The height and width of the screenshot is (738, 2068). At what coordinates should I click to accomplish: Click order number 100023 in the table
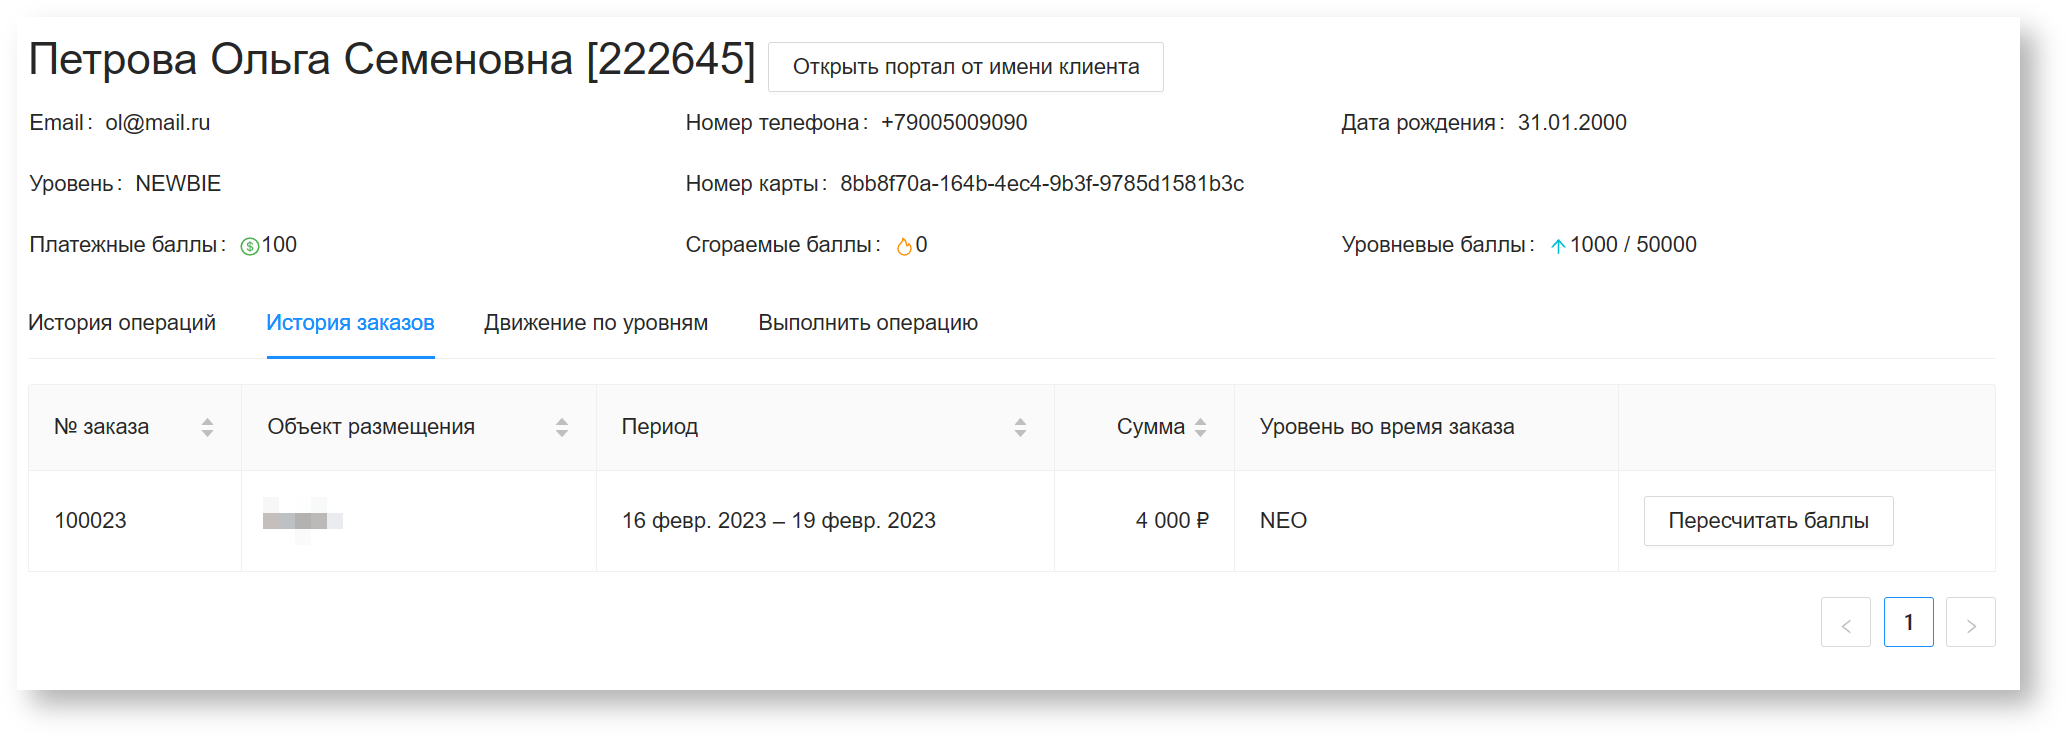tap(91, 521)
